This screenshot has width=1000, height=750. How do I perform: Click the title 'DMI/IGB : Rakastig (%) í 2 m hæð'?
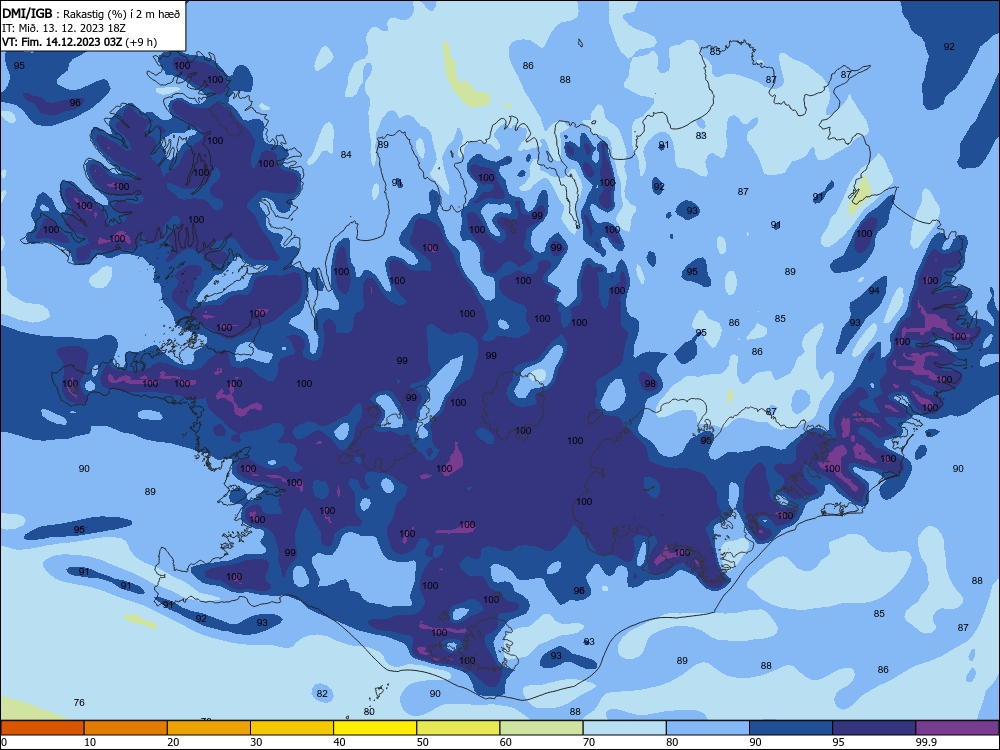pyautogui.click(x=91, y=13)
